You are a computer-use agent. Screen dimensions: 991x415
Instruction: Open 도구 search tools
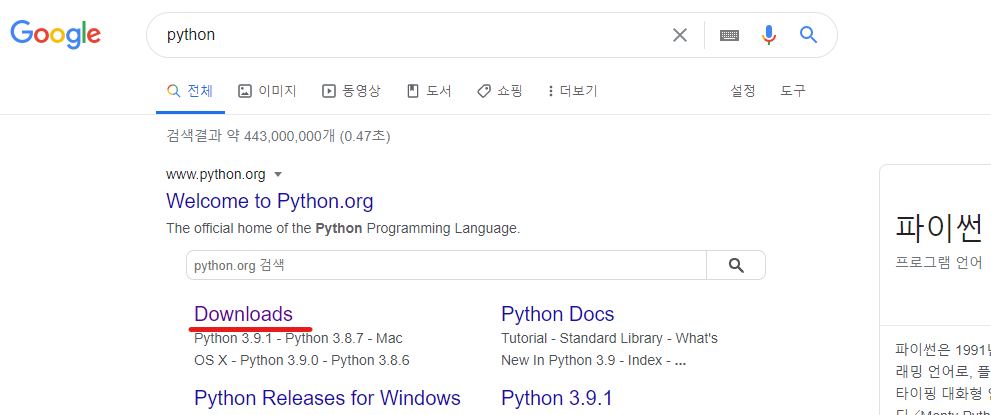793,91
